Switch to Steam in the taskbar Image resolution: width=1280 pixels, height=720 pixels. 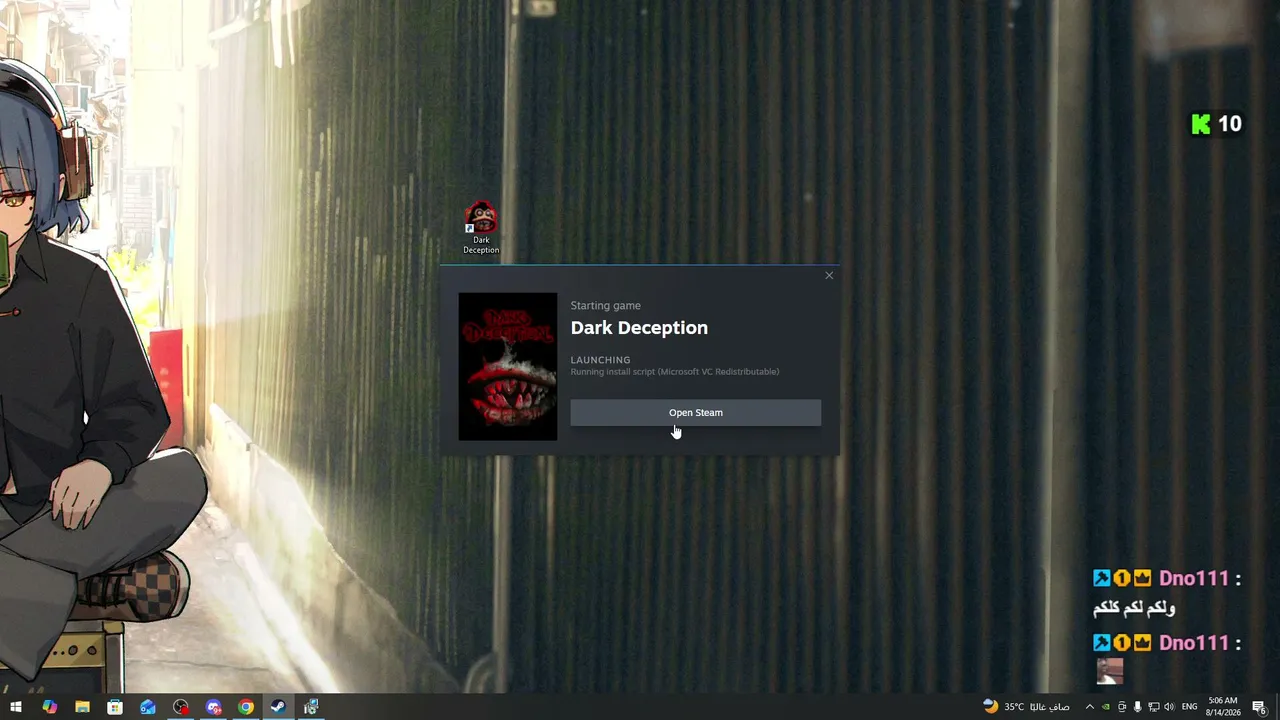[278, 707]
